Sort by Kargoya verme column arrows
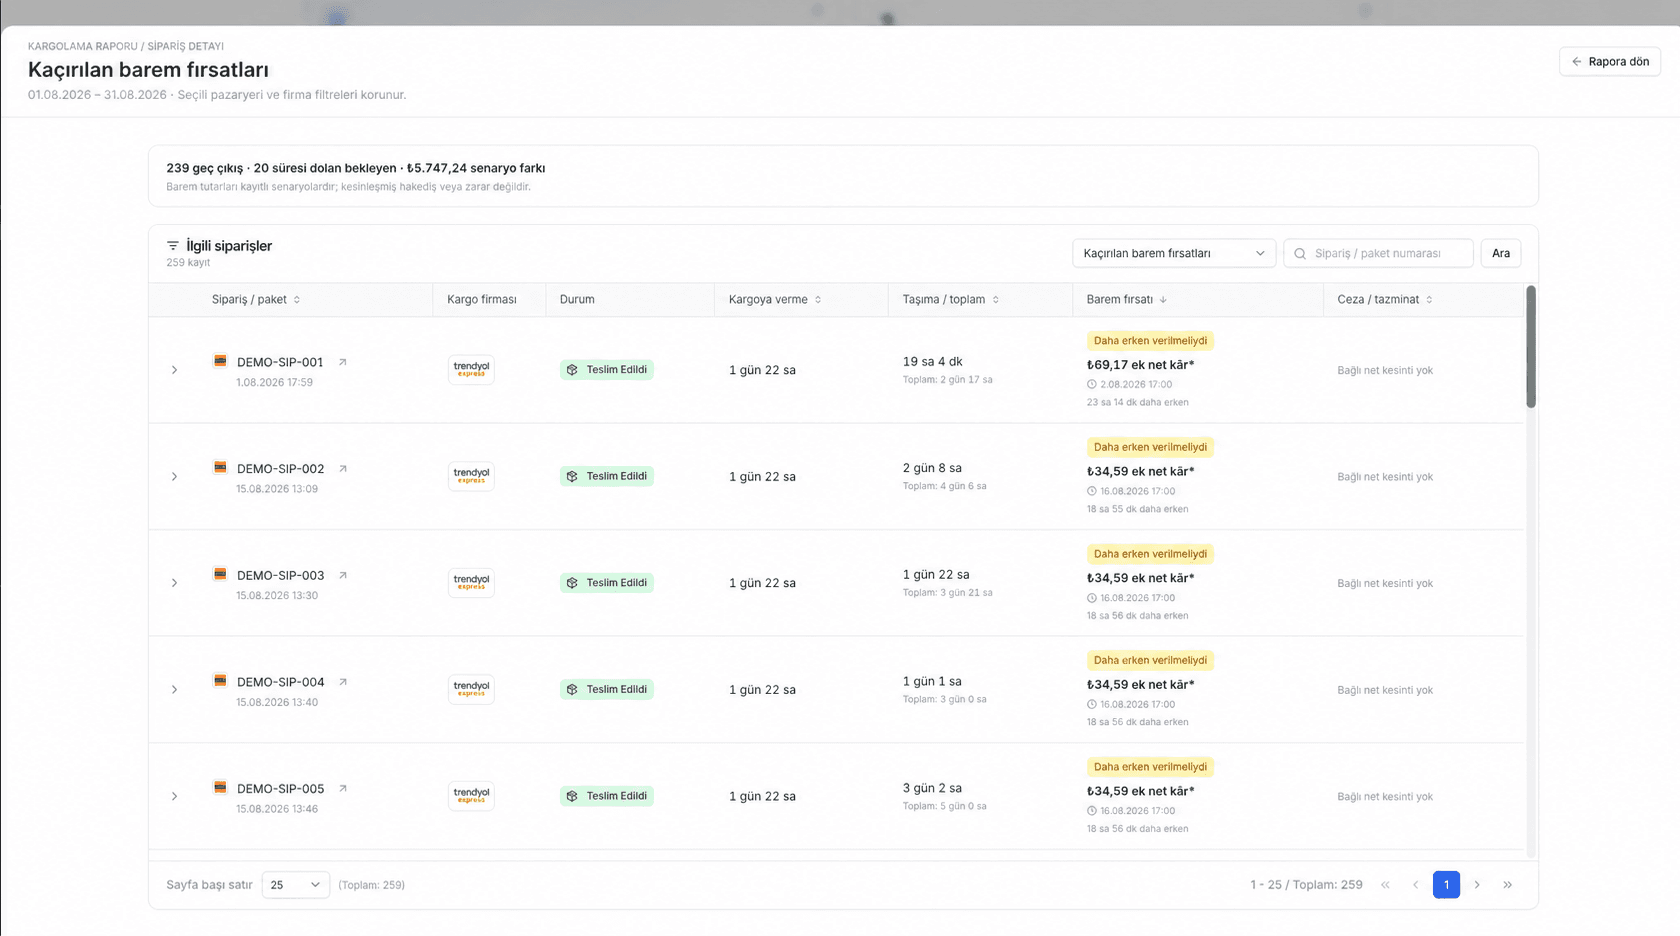 pos(818,300)
